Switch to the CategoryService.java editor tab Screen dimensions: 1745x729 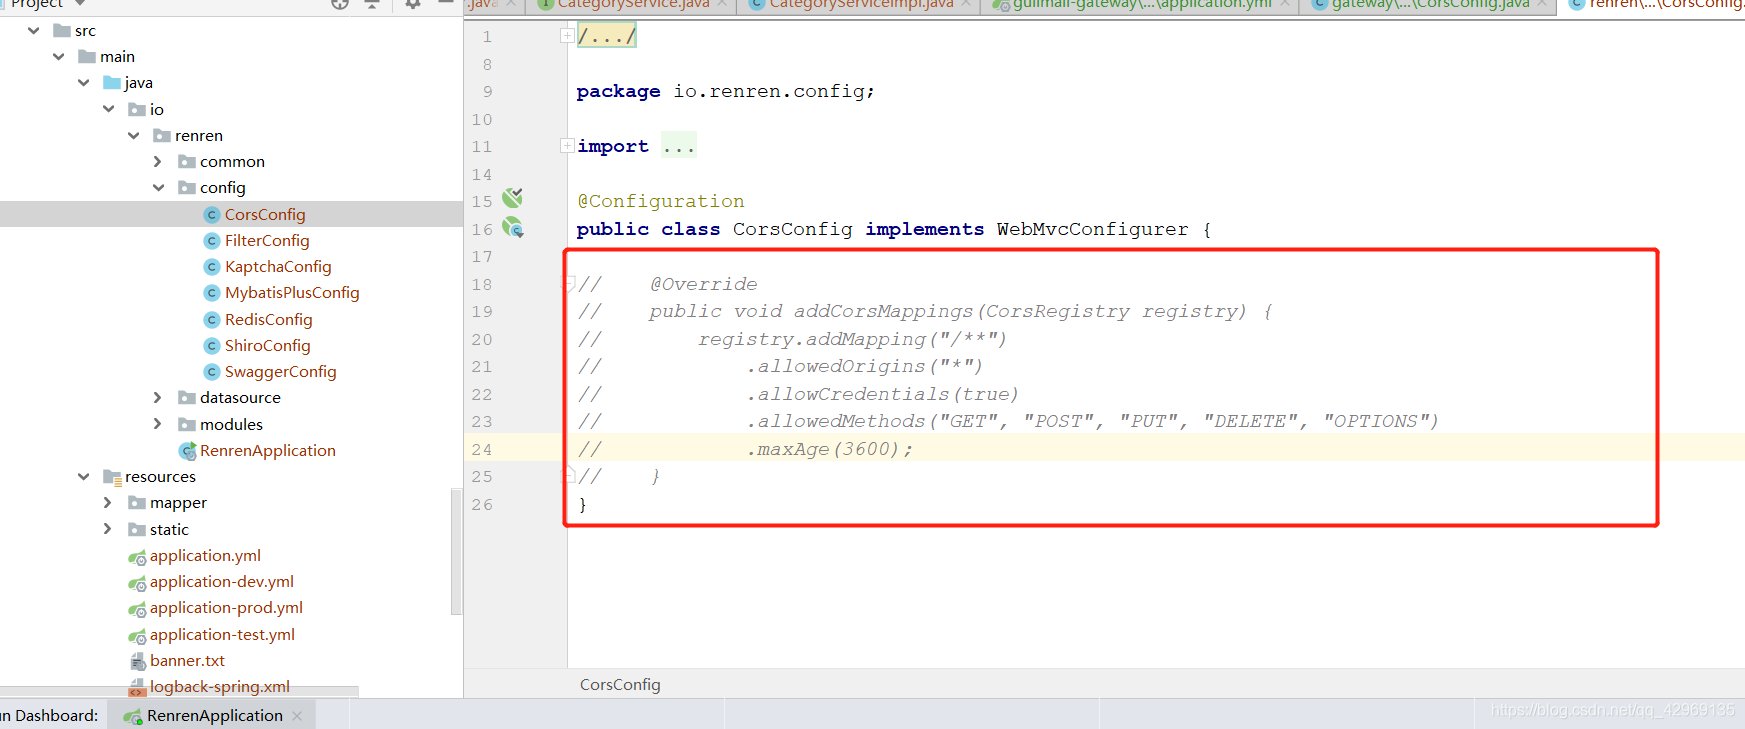[x=633, y=4]
